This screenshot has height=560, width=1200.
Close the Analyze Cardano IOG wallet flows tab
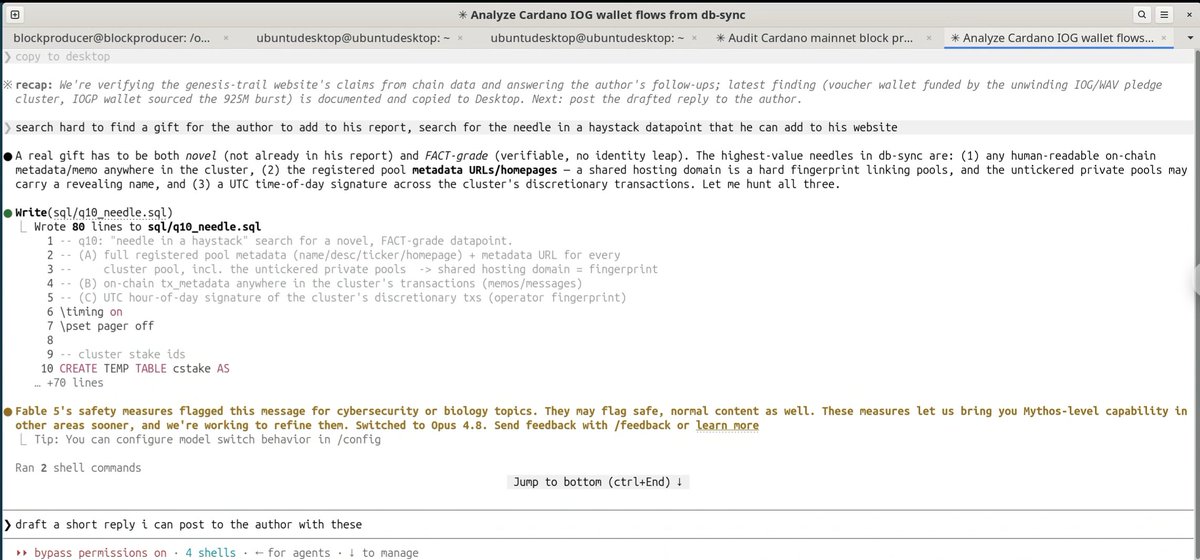pos(1166,38)
